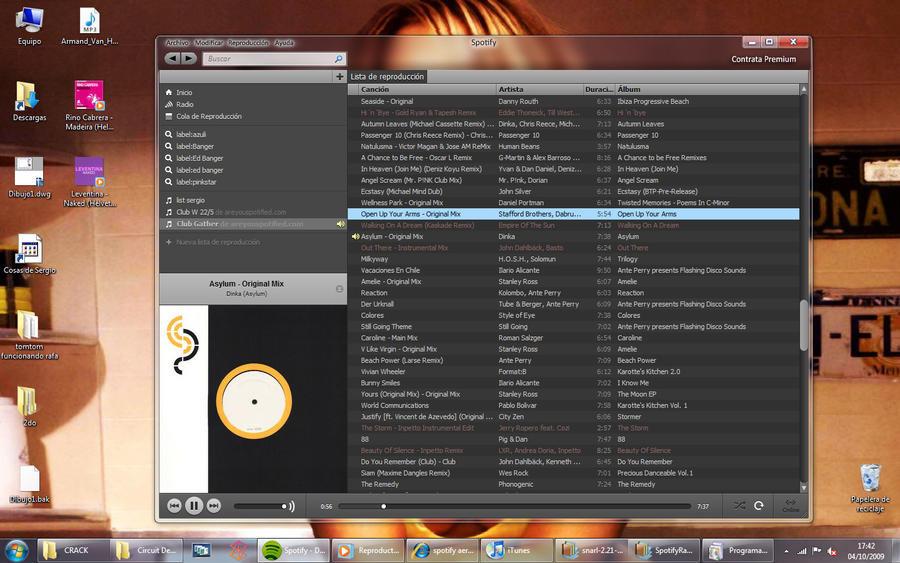Open the Modificar menu
The height and width of the screenshot is (563, 900).
[208, 43]
